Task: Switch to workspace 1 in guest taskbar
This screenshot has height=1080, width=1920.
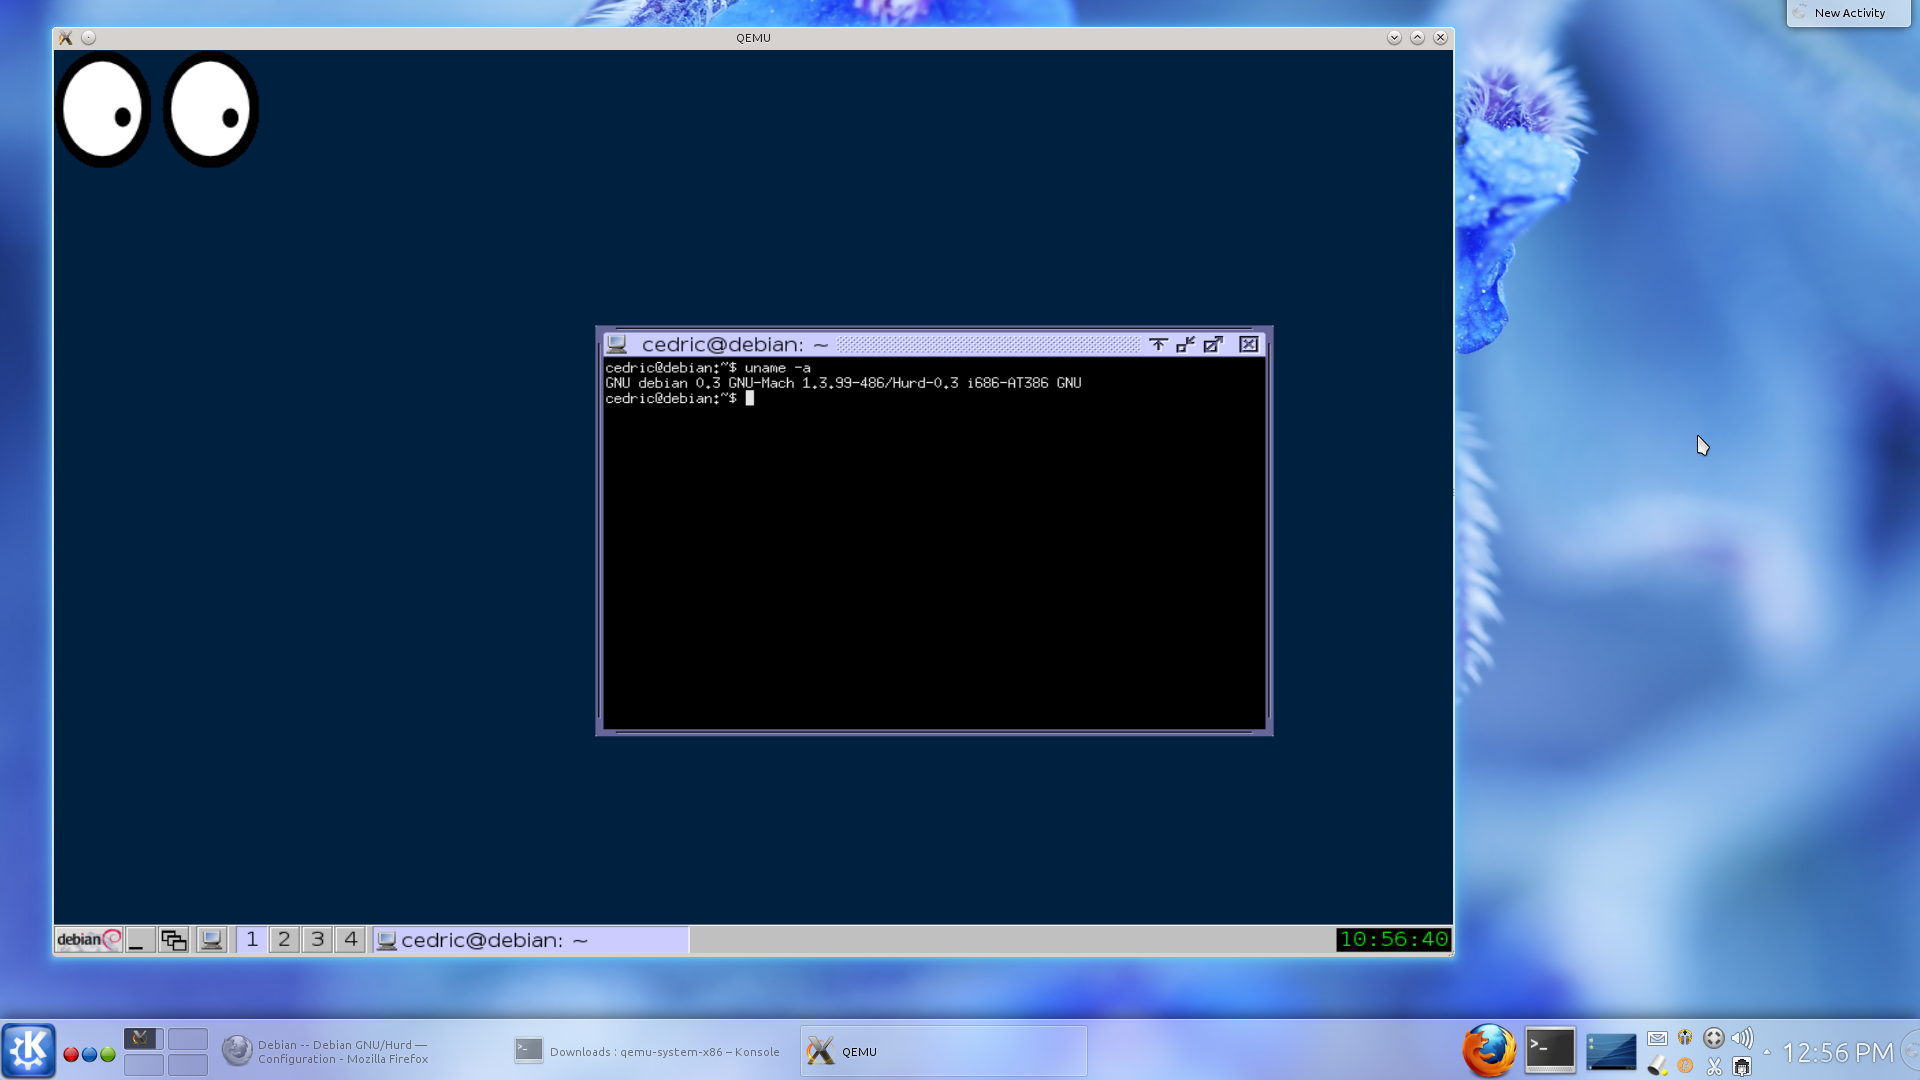Action: (x=252, y=940)
